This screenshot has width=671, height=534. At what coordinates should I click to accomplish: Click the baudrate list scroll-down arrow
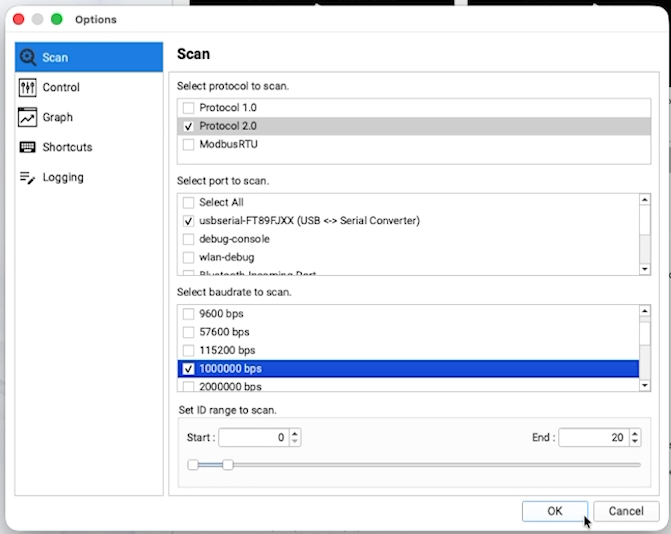click(644, 385)
